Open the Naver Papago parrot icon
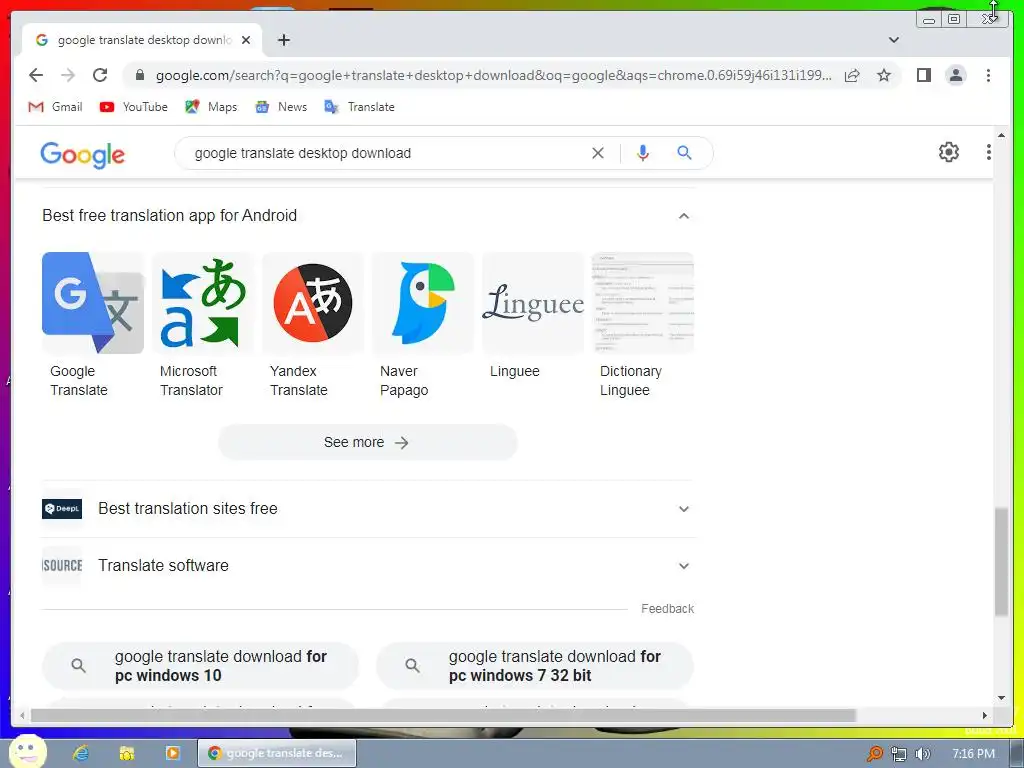The height and width of the screenshot is (768, 1024). pos(423,303)
